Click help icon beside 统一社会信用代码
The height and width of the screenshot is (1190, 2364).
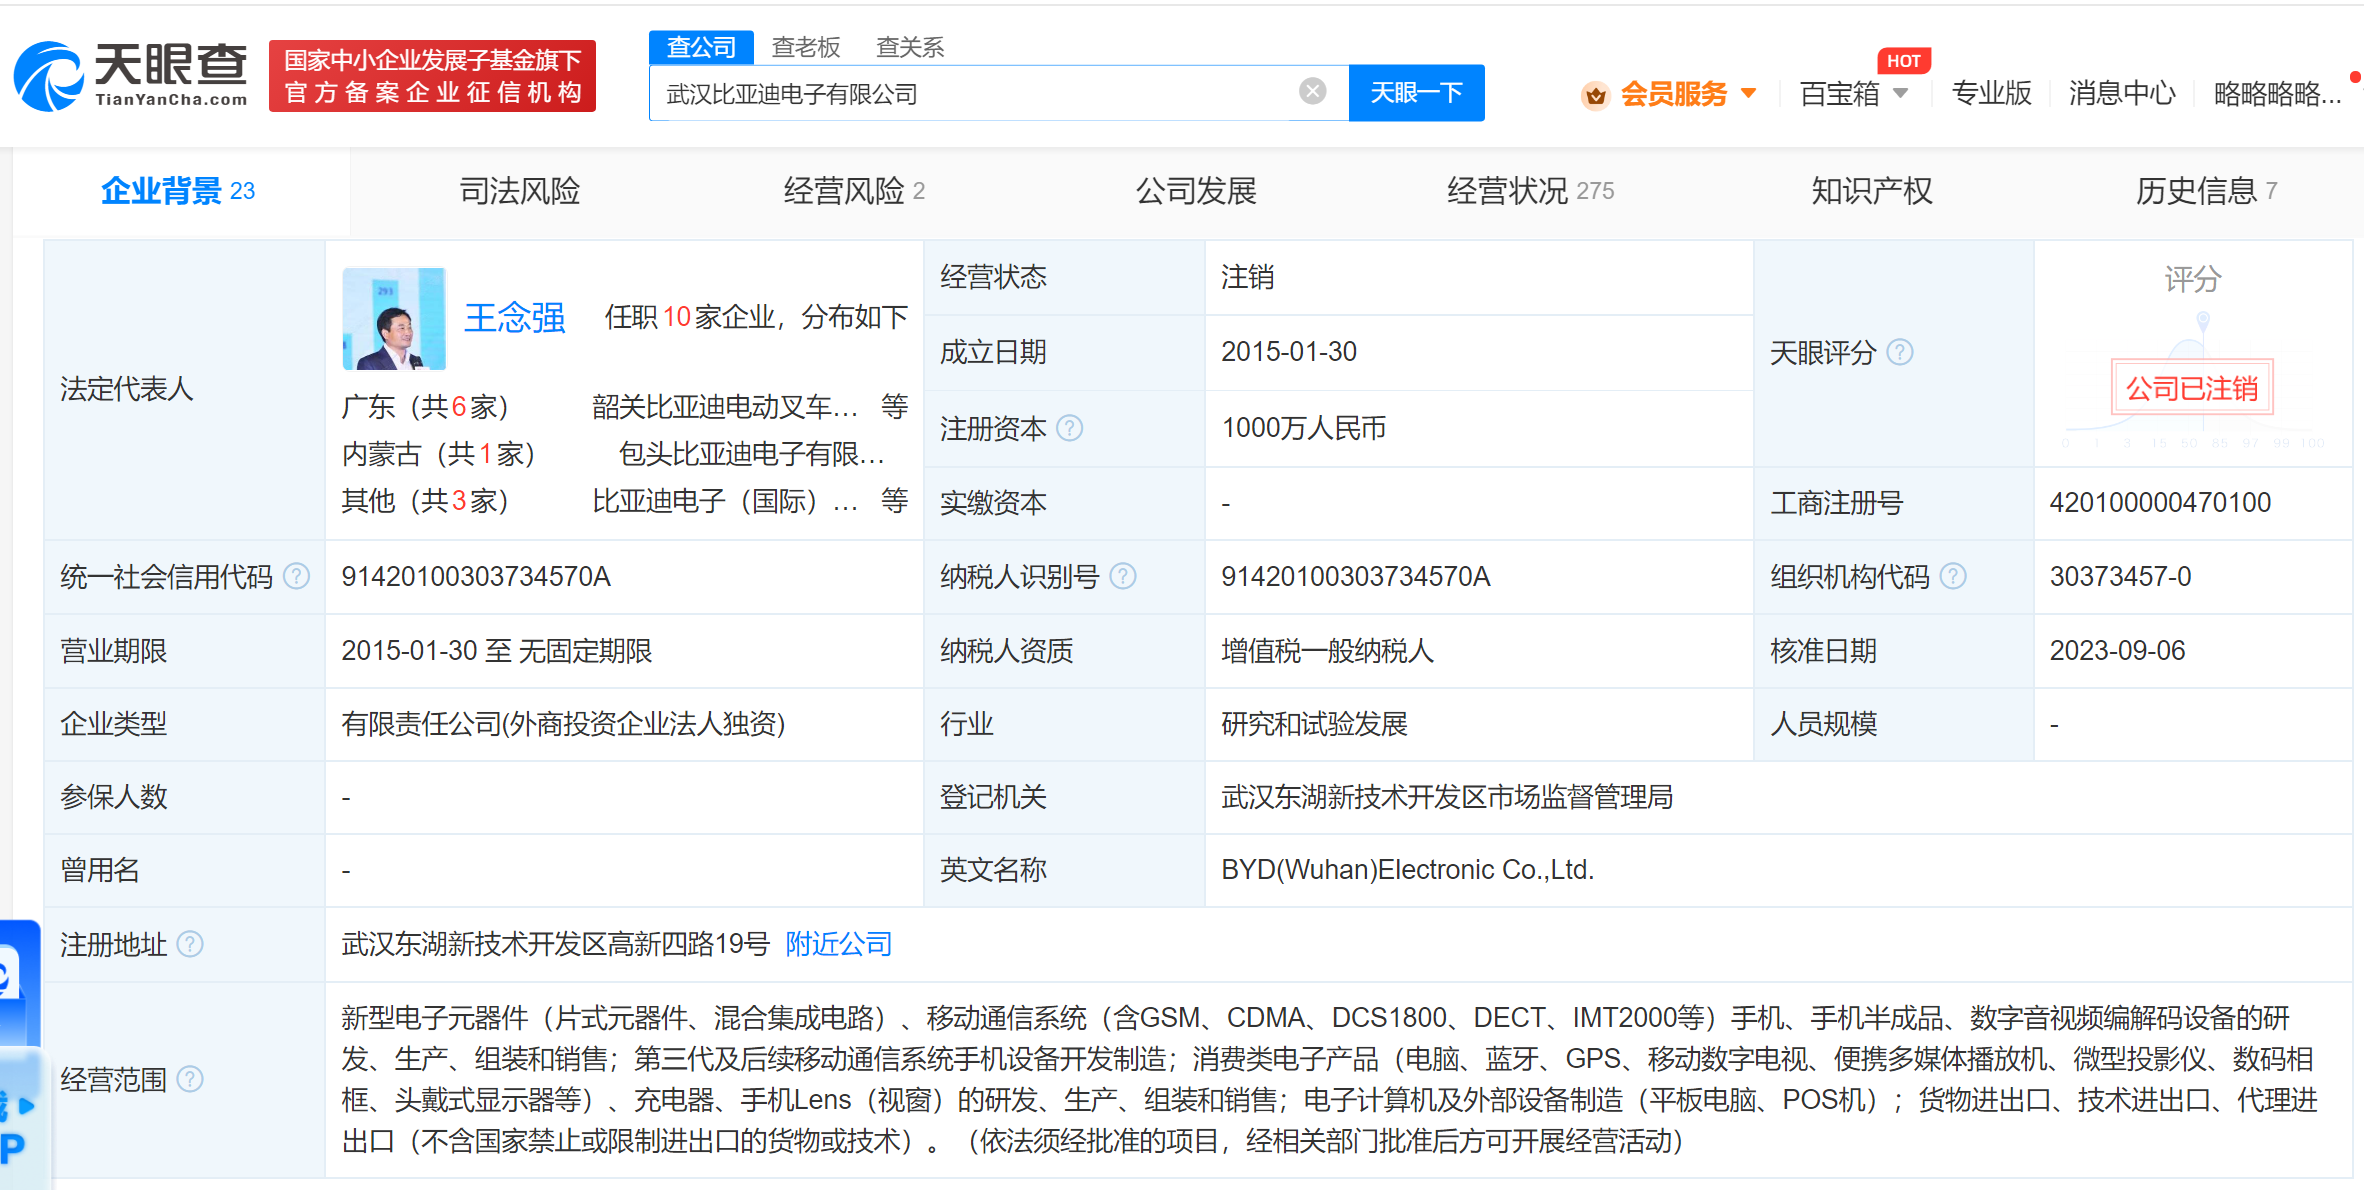(x=297, y=576)
